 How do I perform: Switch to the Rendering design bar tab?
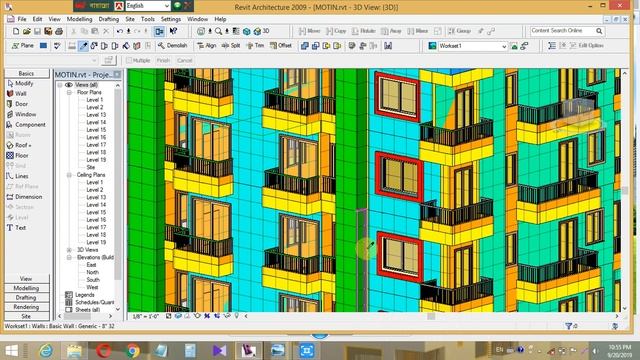click(x=27, y=307)
